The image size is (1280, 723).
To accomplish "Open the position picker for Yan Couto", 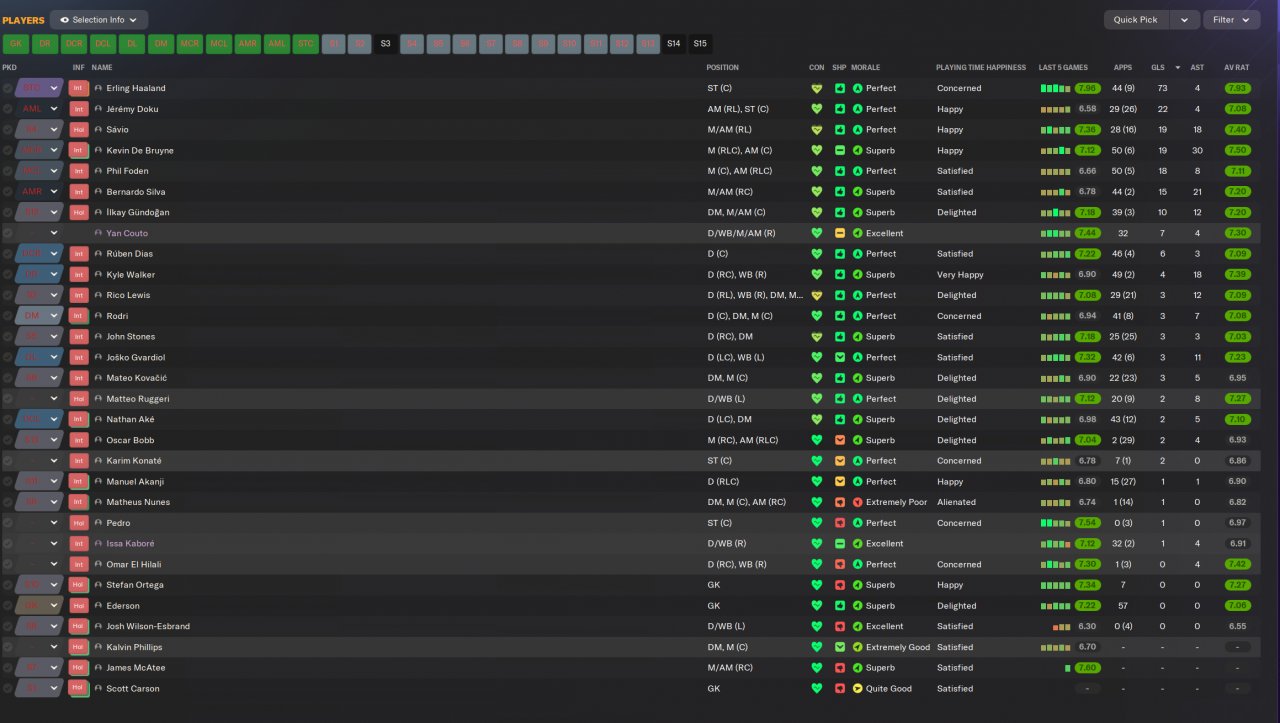I will (40, 233).
